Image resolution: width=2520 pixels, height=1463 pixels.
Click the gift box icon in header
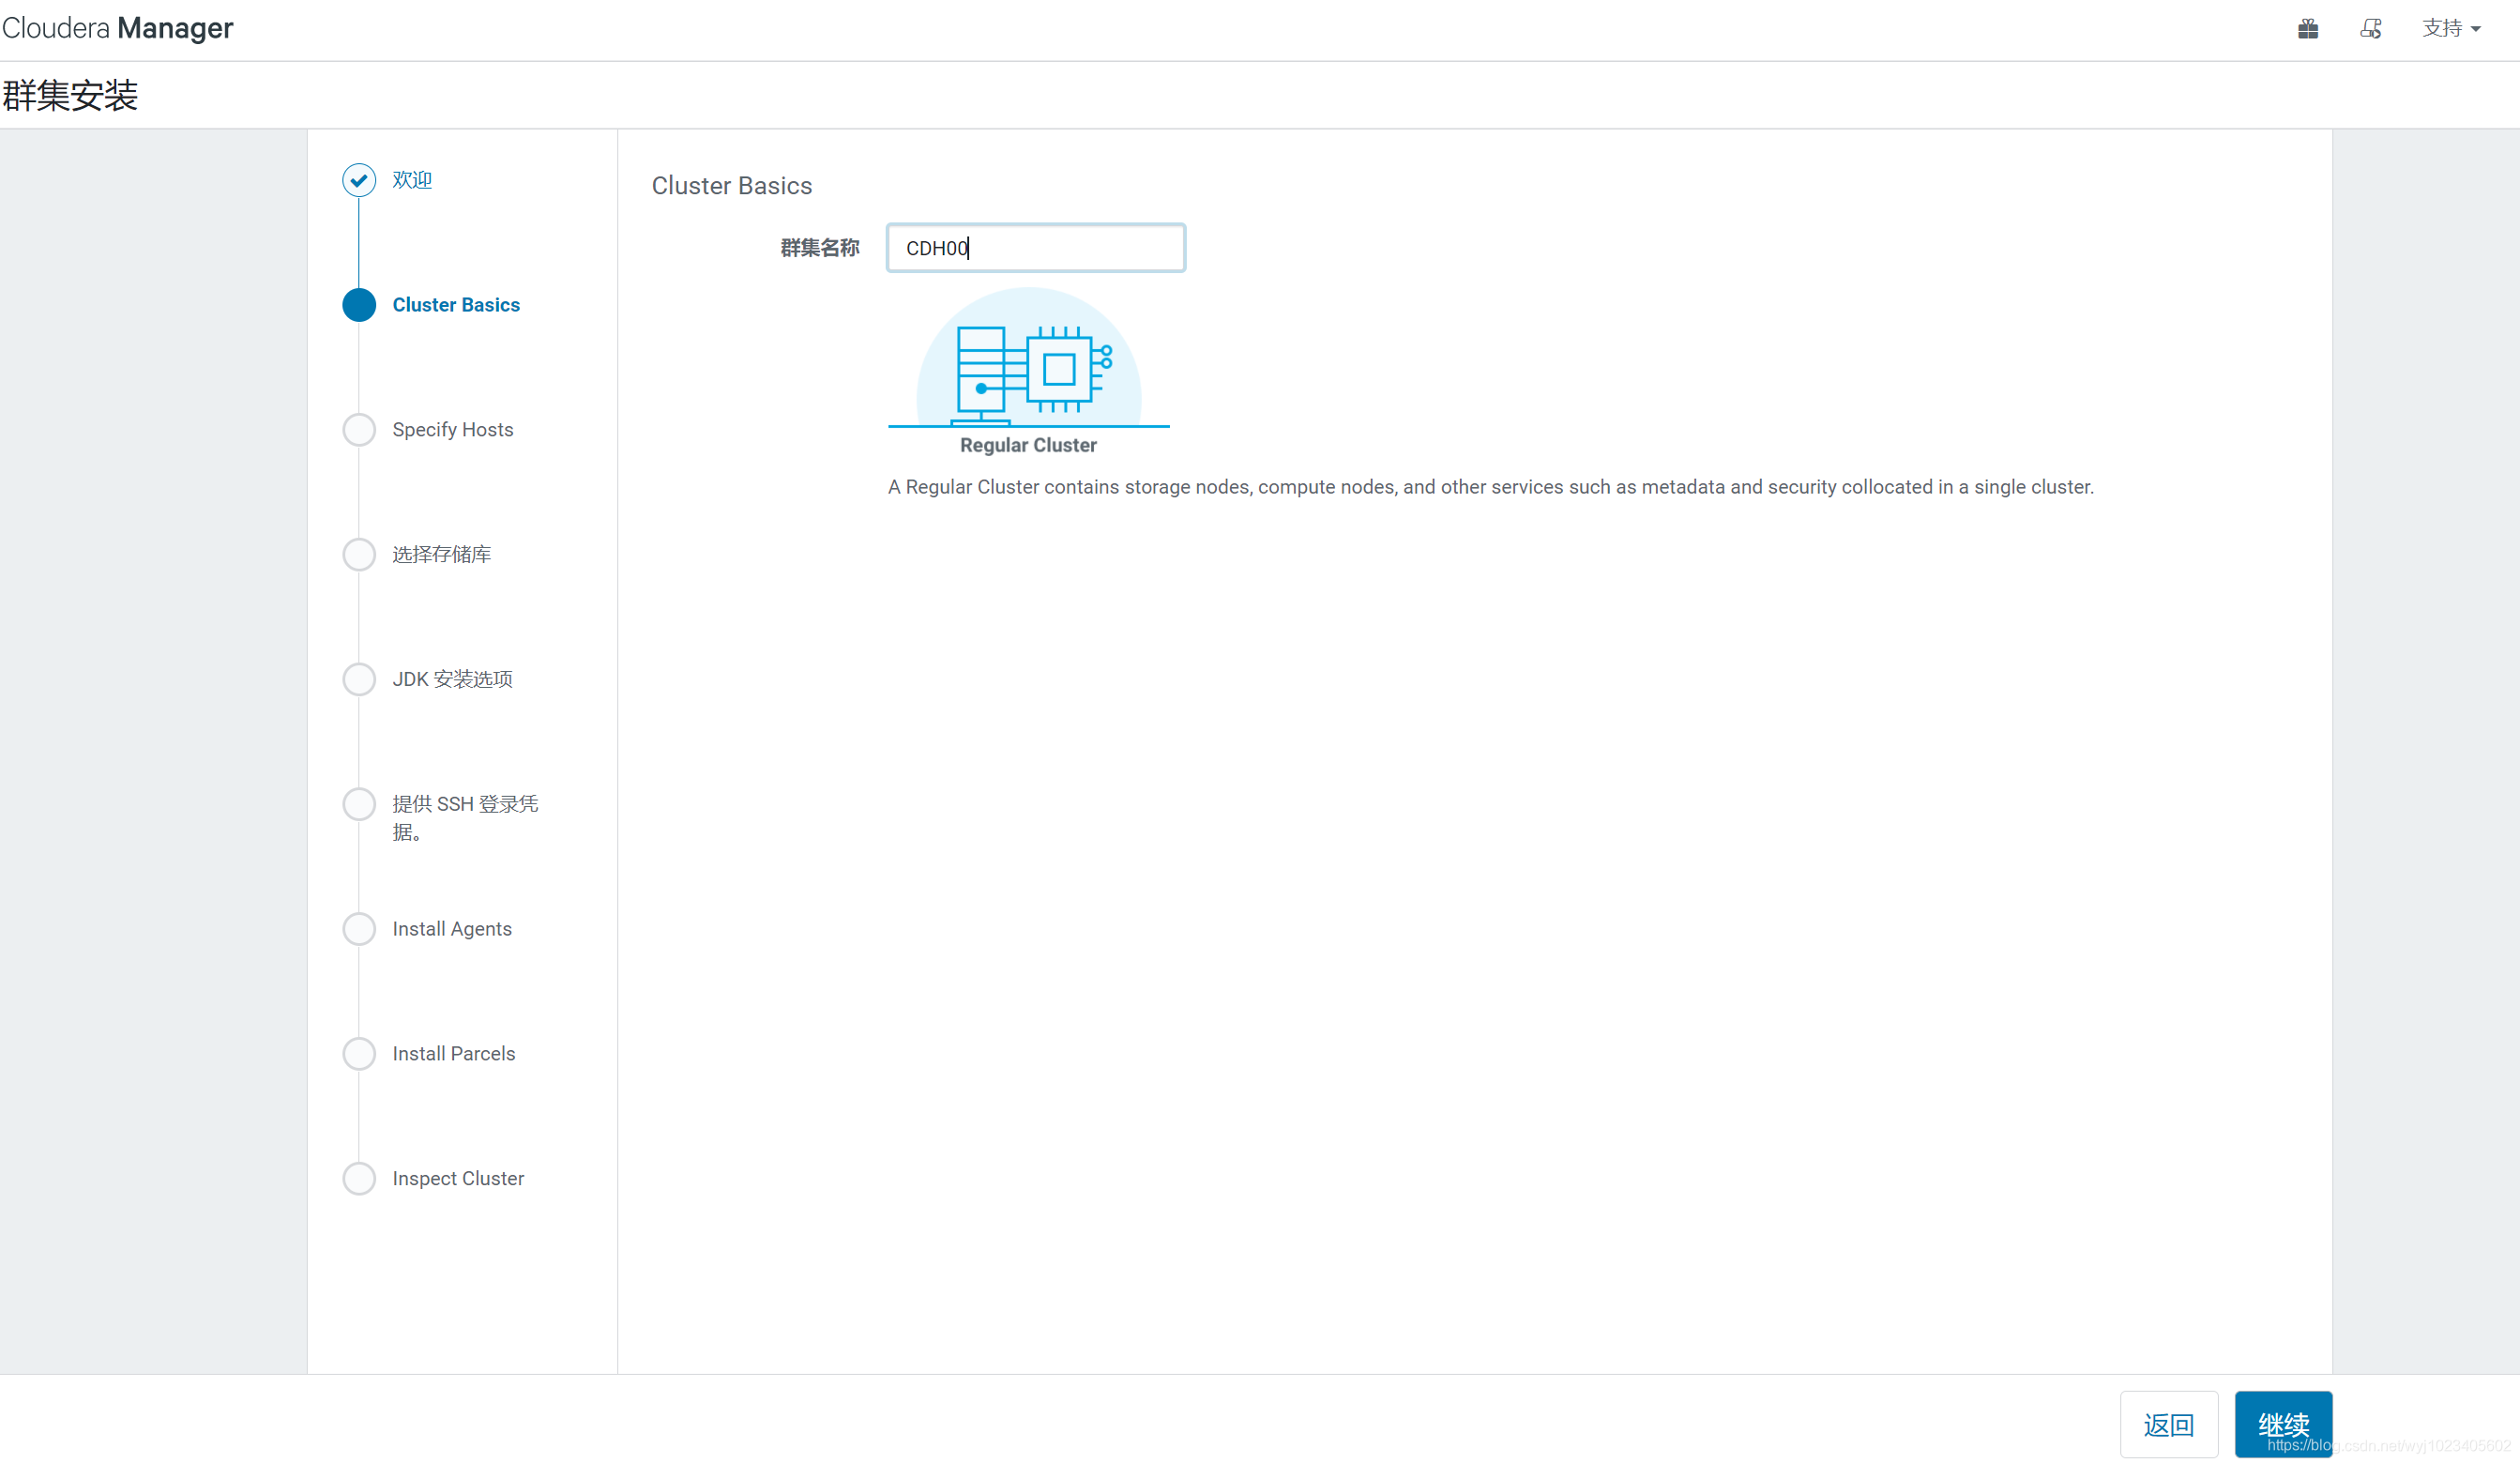(x=2307, y=29)
